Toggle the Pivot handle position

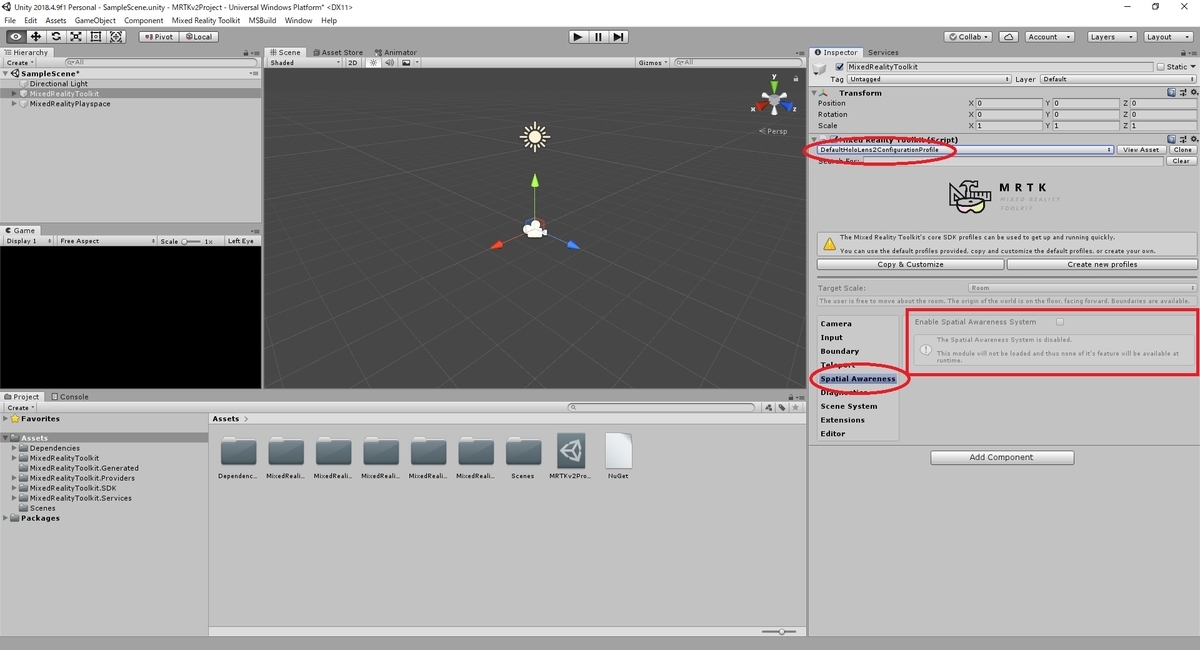(x=158, y=36)
